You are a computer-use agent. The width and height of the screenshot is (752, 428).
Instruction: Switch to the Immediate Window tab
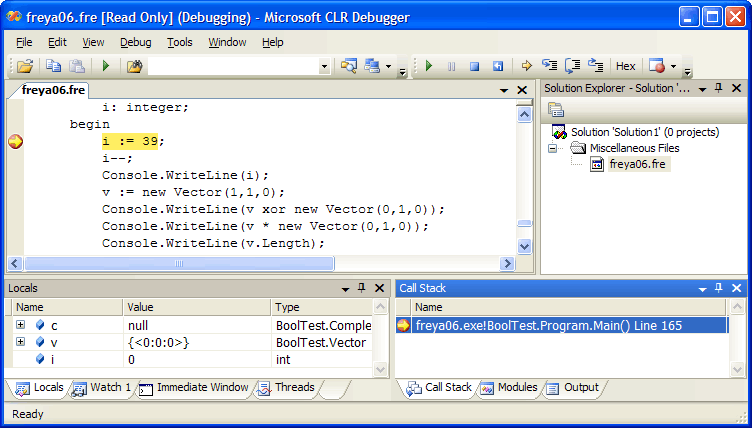[x=194, y=388]
